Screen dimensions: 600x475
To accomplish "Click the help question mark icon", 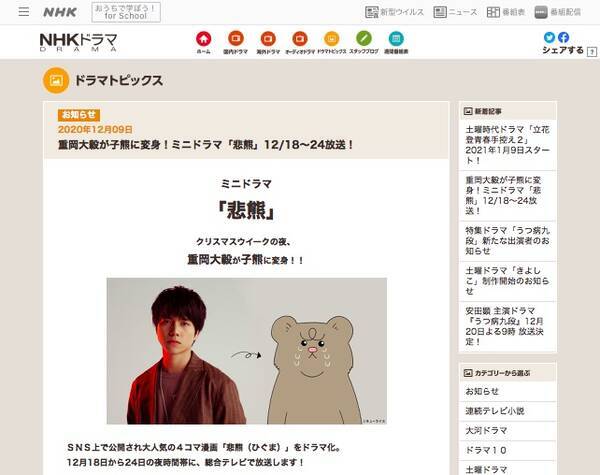I will [592, 52].
